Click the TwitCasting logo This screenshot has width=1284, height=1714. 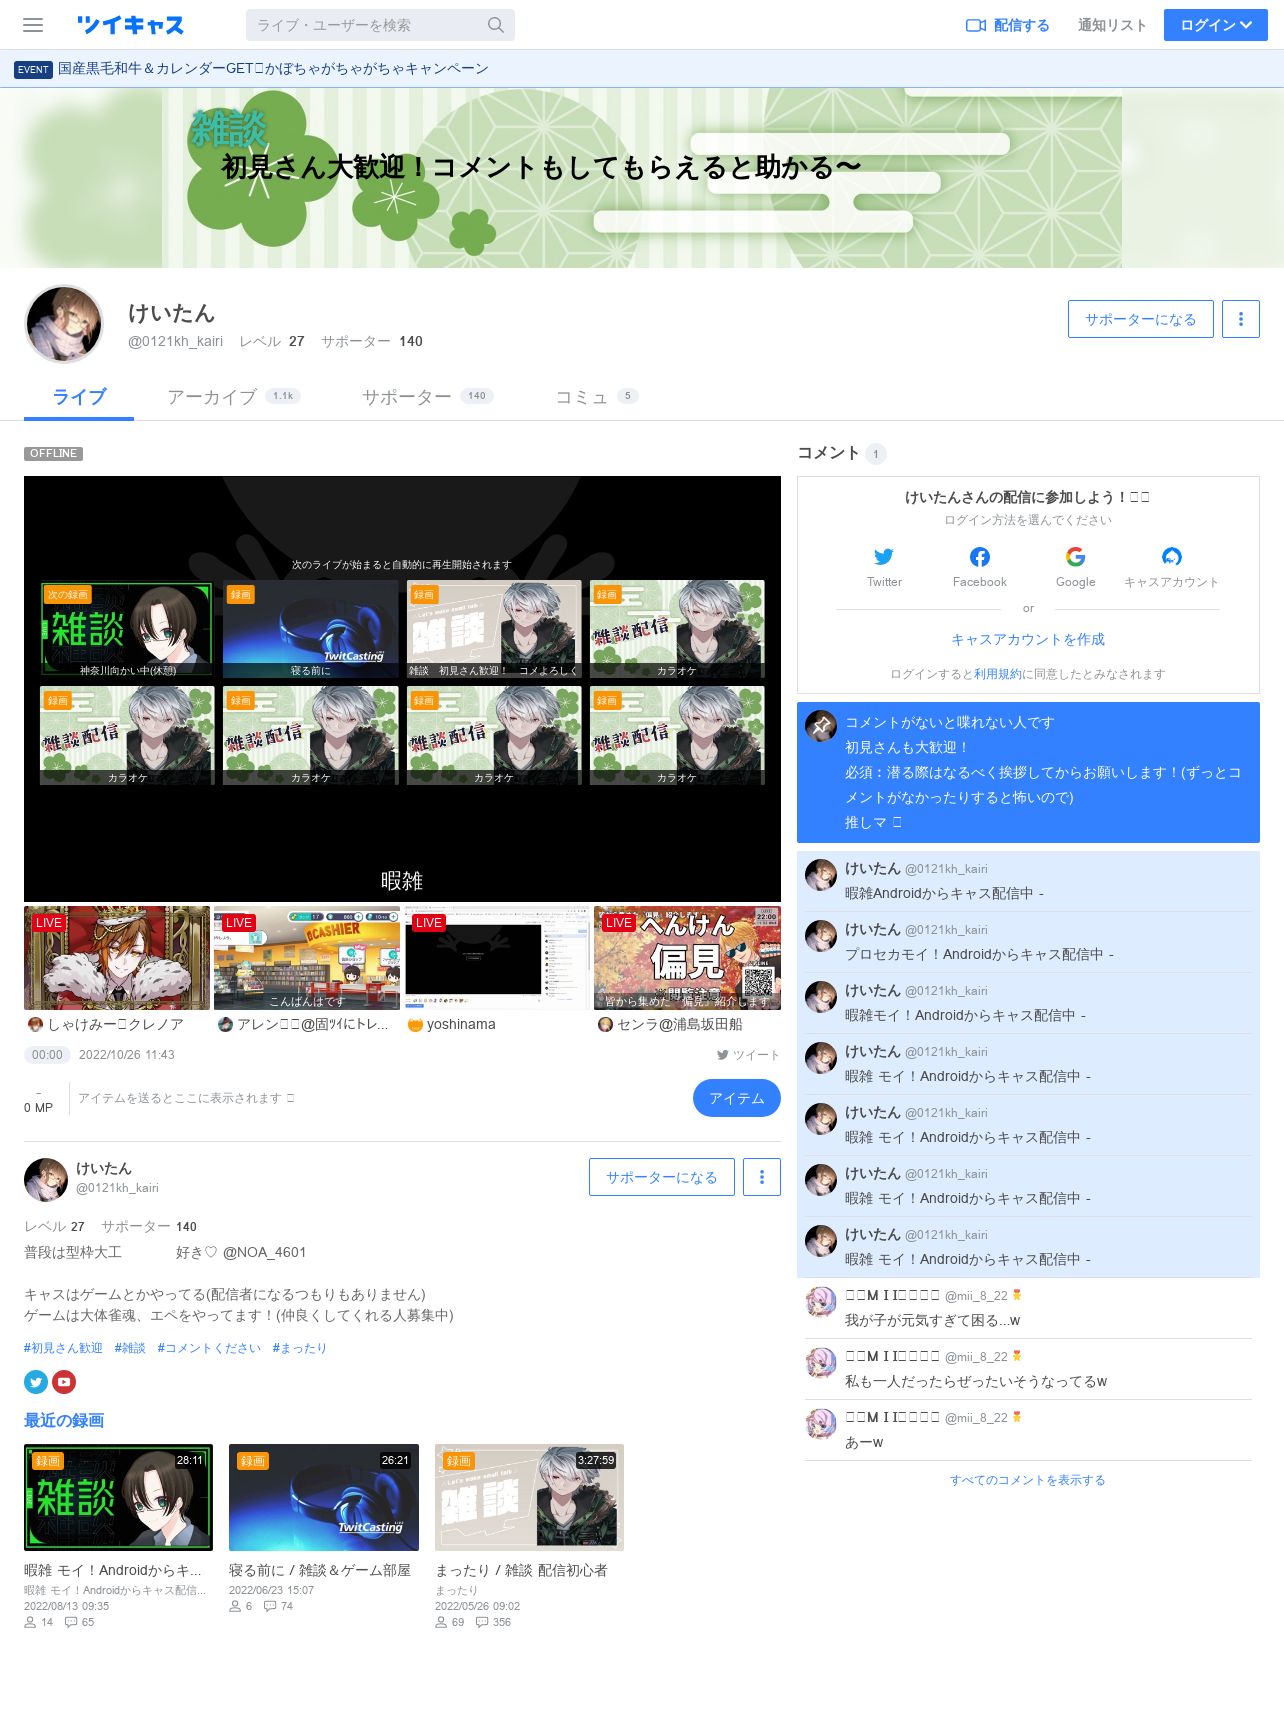(130, 25)
